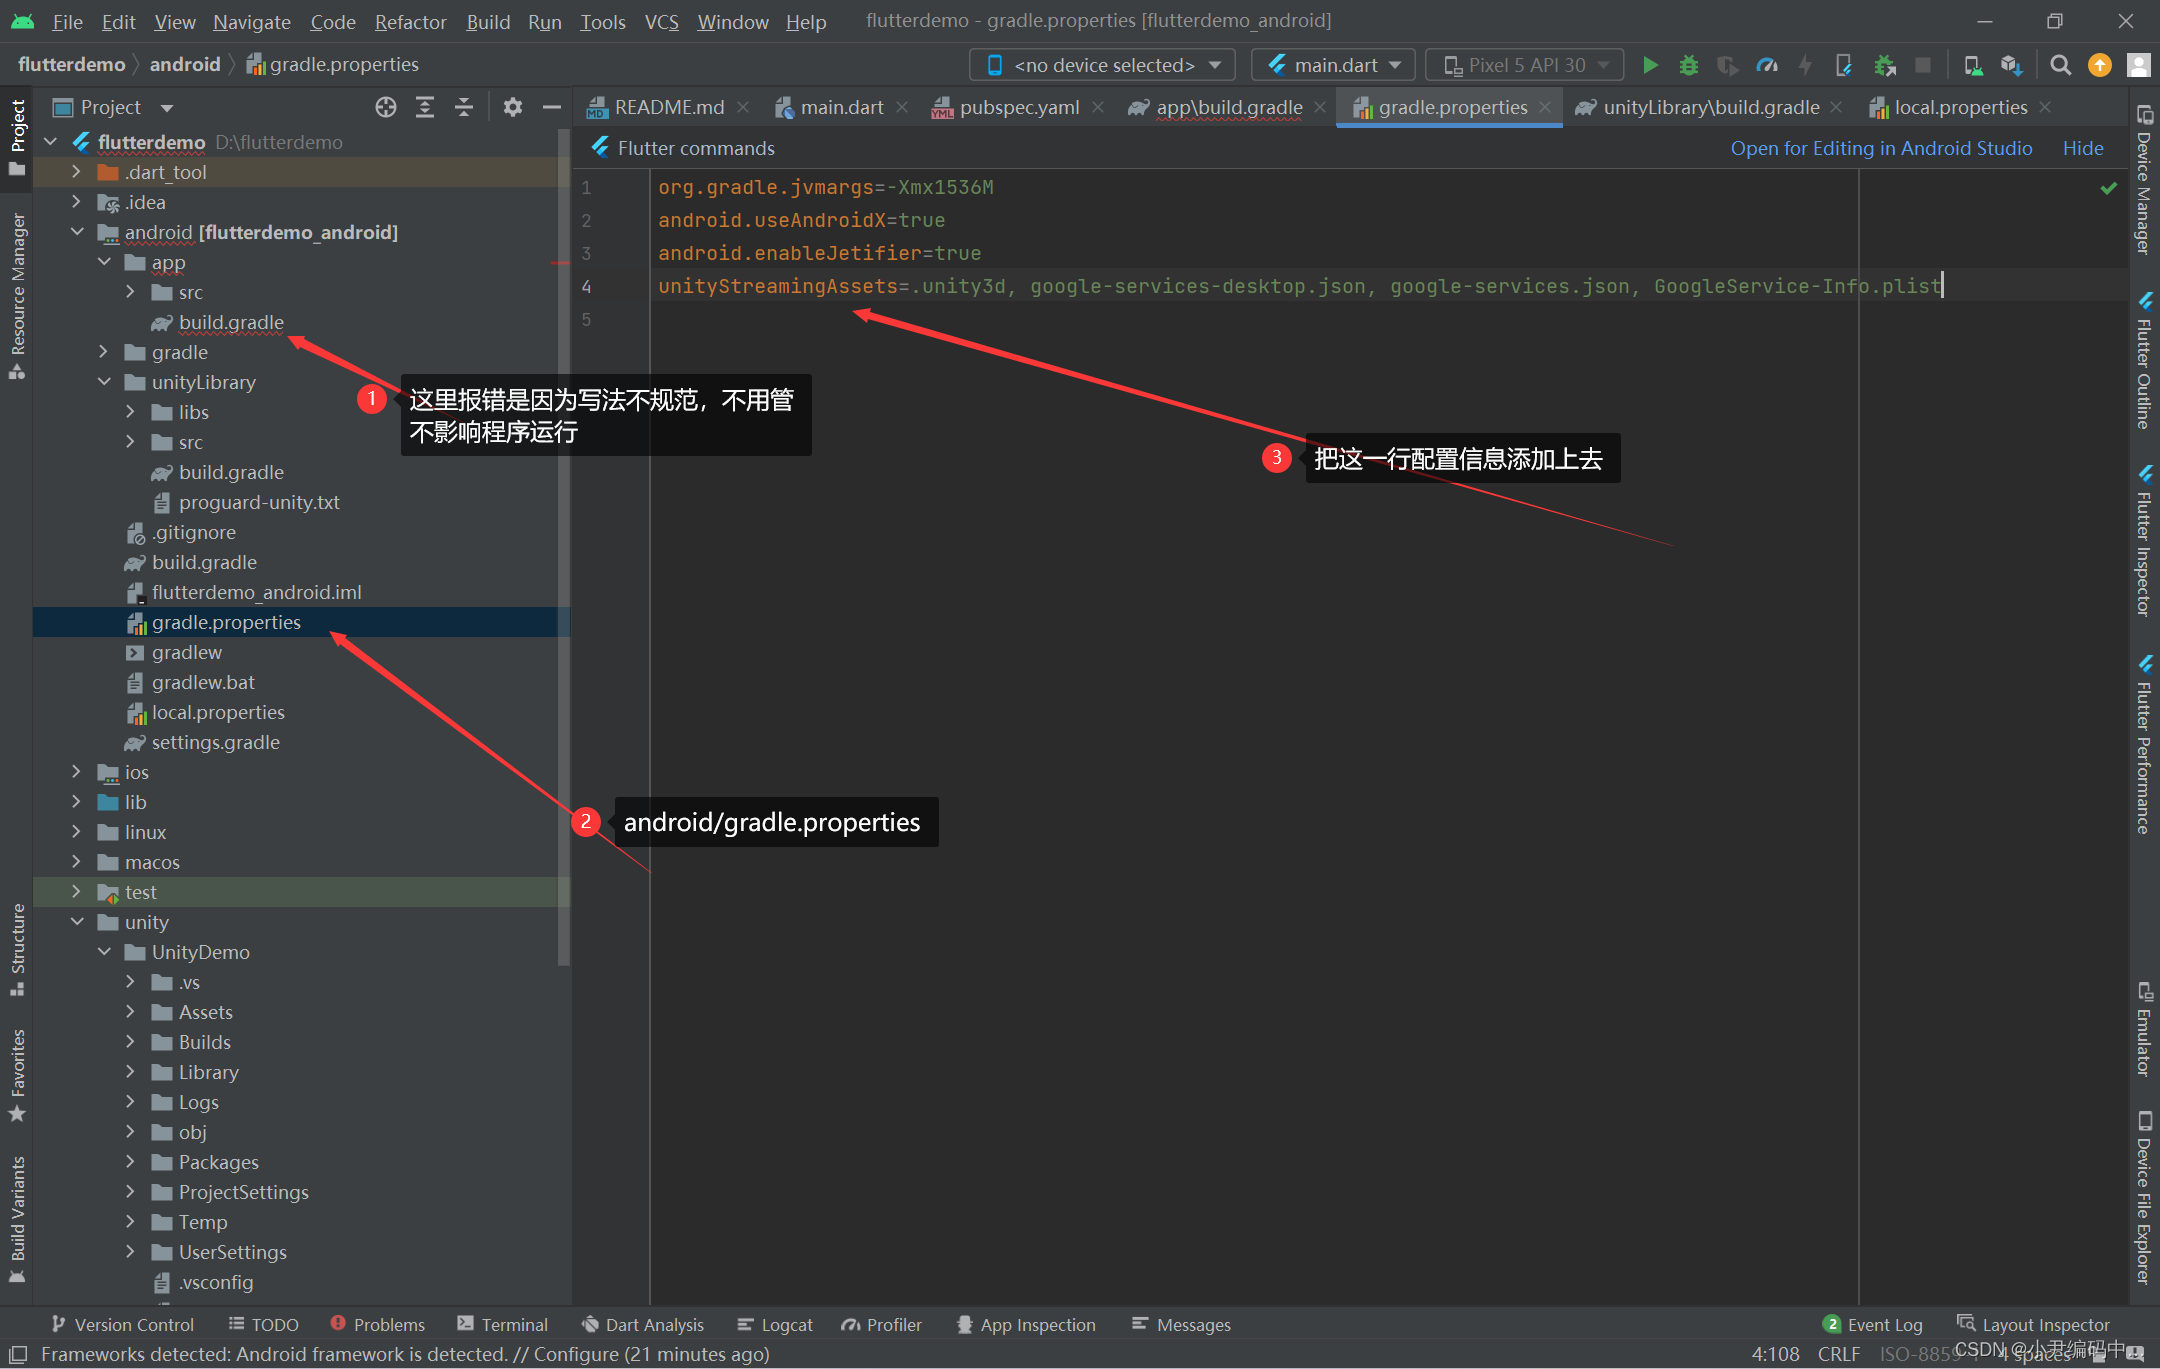Open Favorites tool window
Screen dimensions: 2160x1369
click(17, 1075)
